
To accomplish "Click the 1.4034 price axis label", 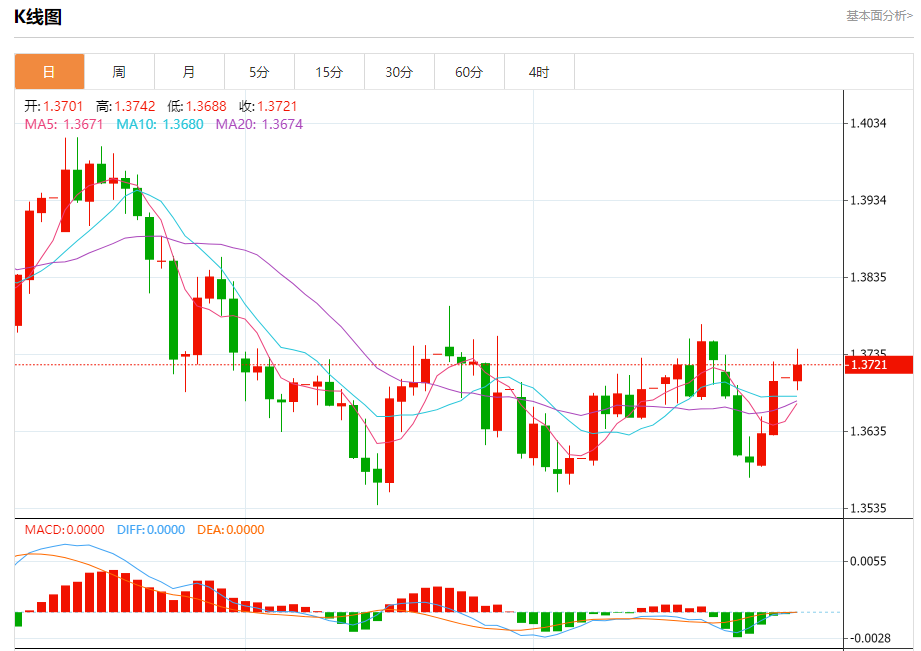I will (x=868, y=123).
